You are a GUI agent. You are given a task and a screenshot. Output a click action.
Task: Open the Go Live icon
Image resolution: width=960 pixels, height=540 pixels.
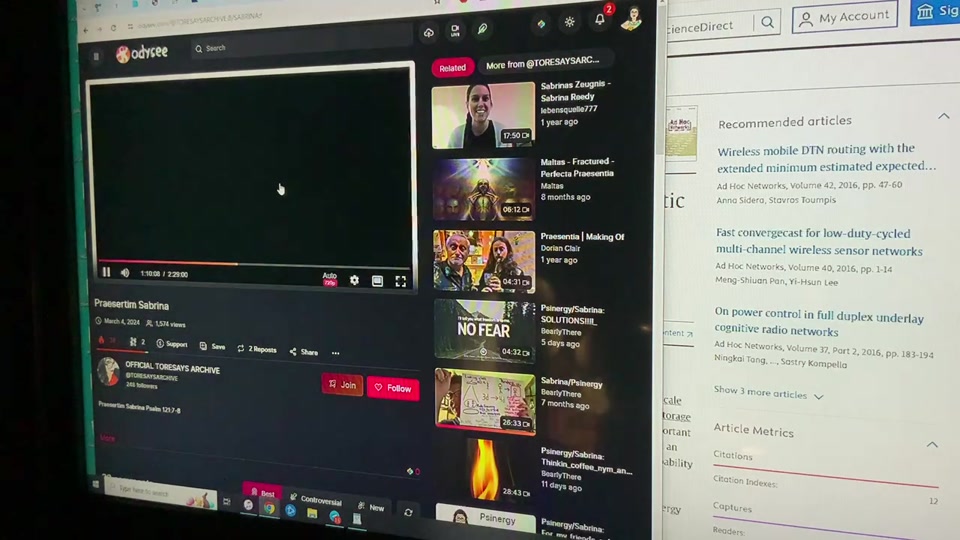pos(455,31)
